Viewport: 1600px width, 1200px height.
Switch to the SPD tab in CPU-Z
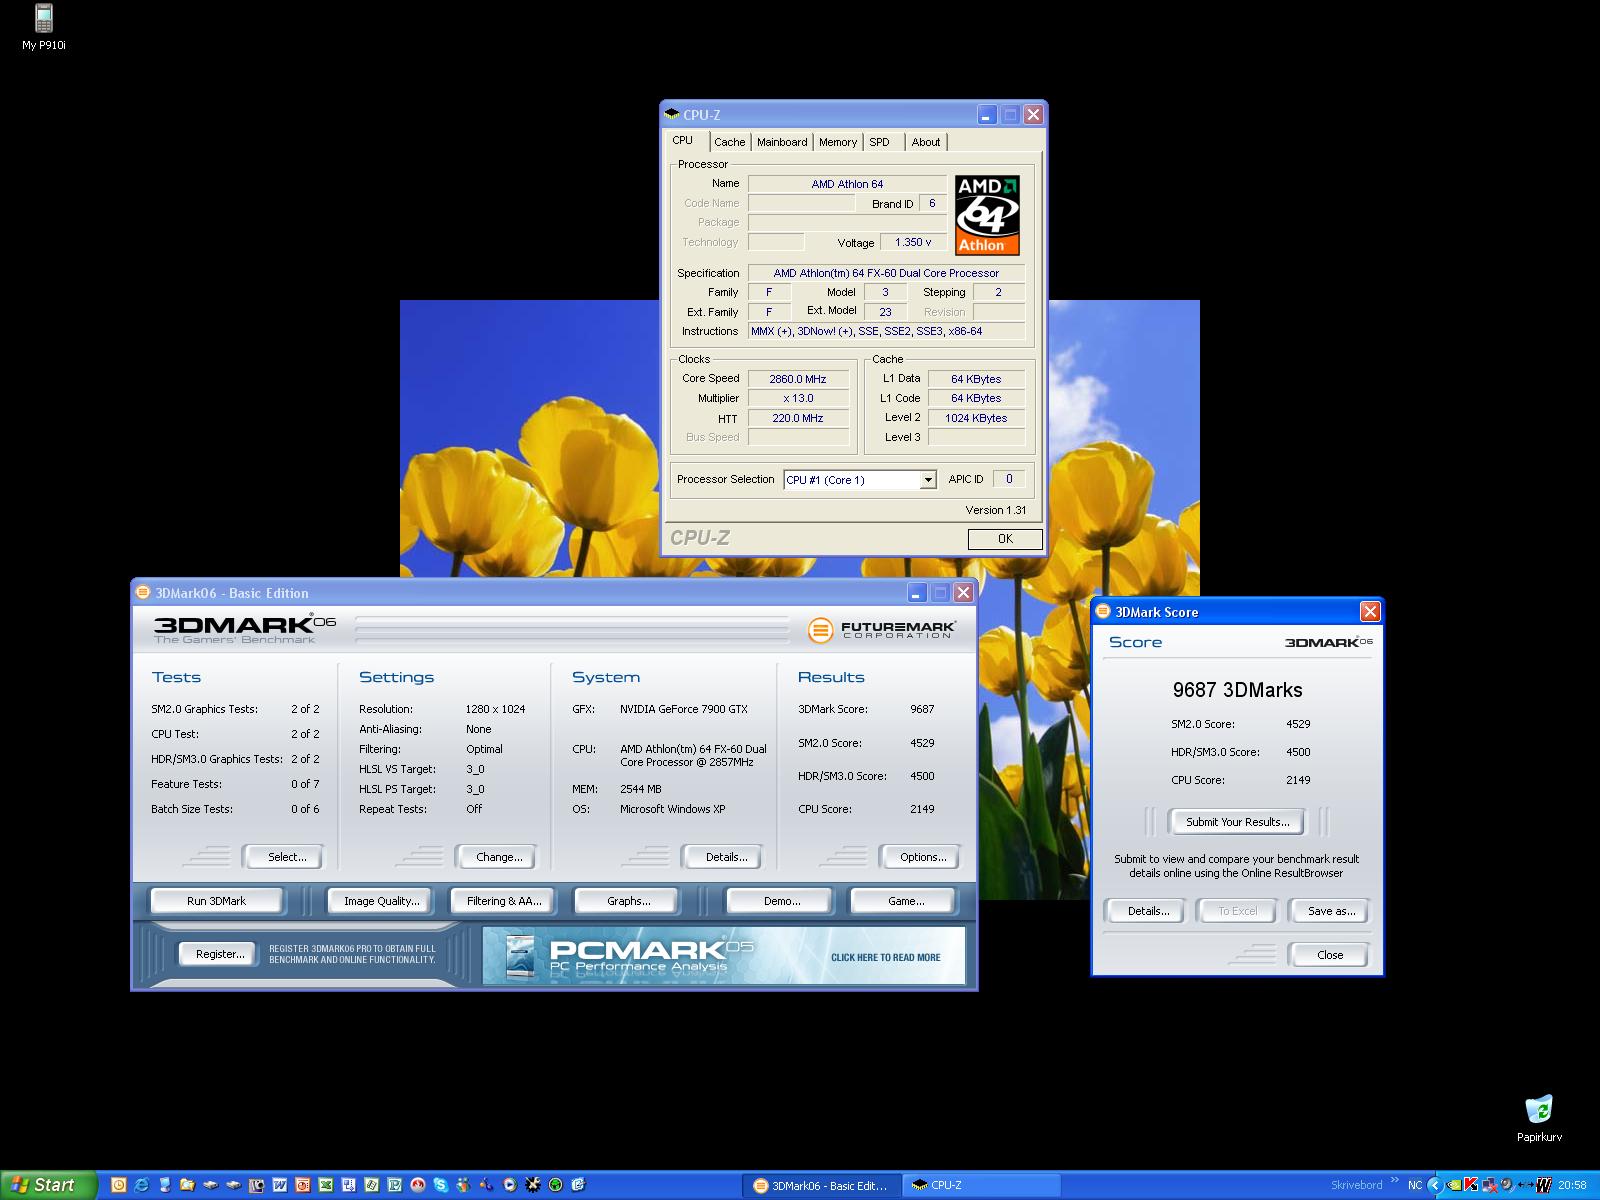point(880,142)
